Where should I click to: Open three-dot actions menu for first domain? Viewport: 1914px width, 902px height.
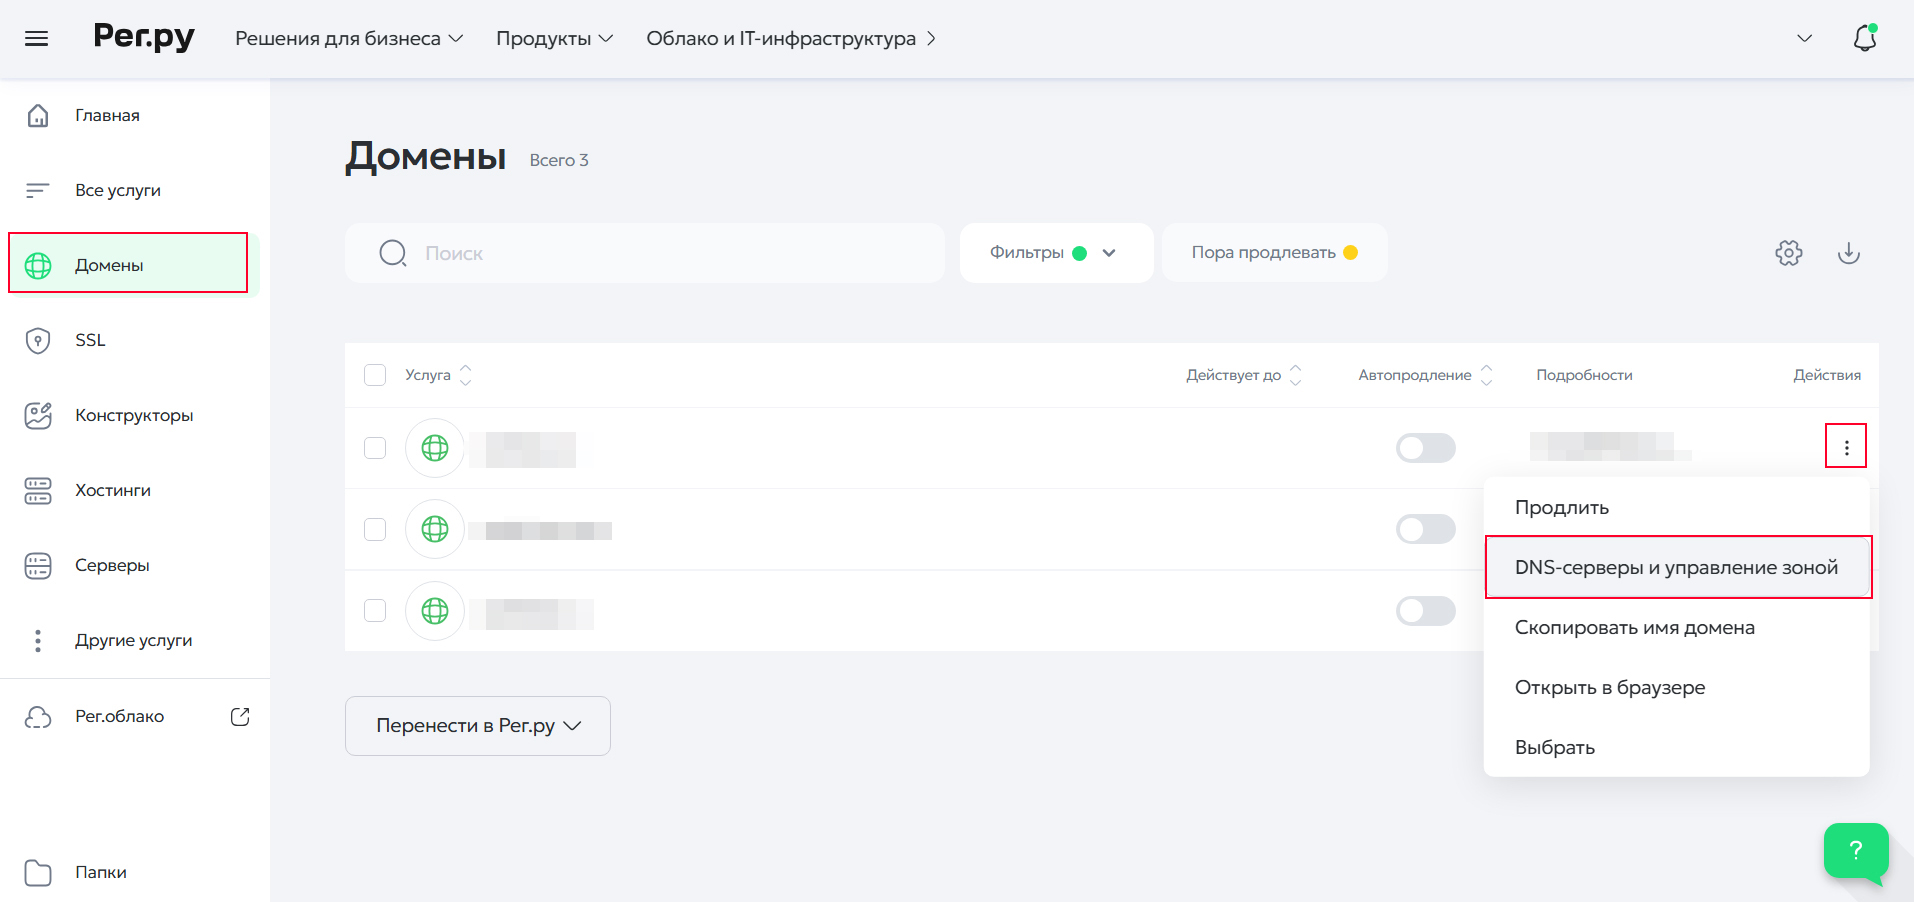tap(1846, 447)
